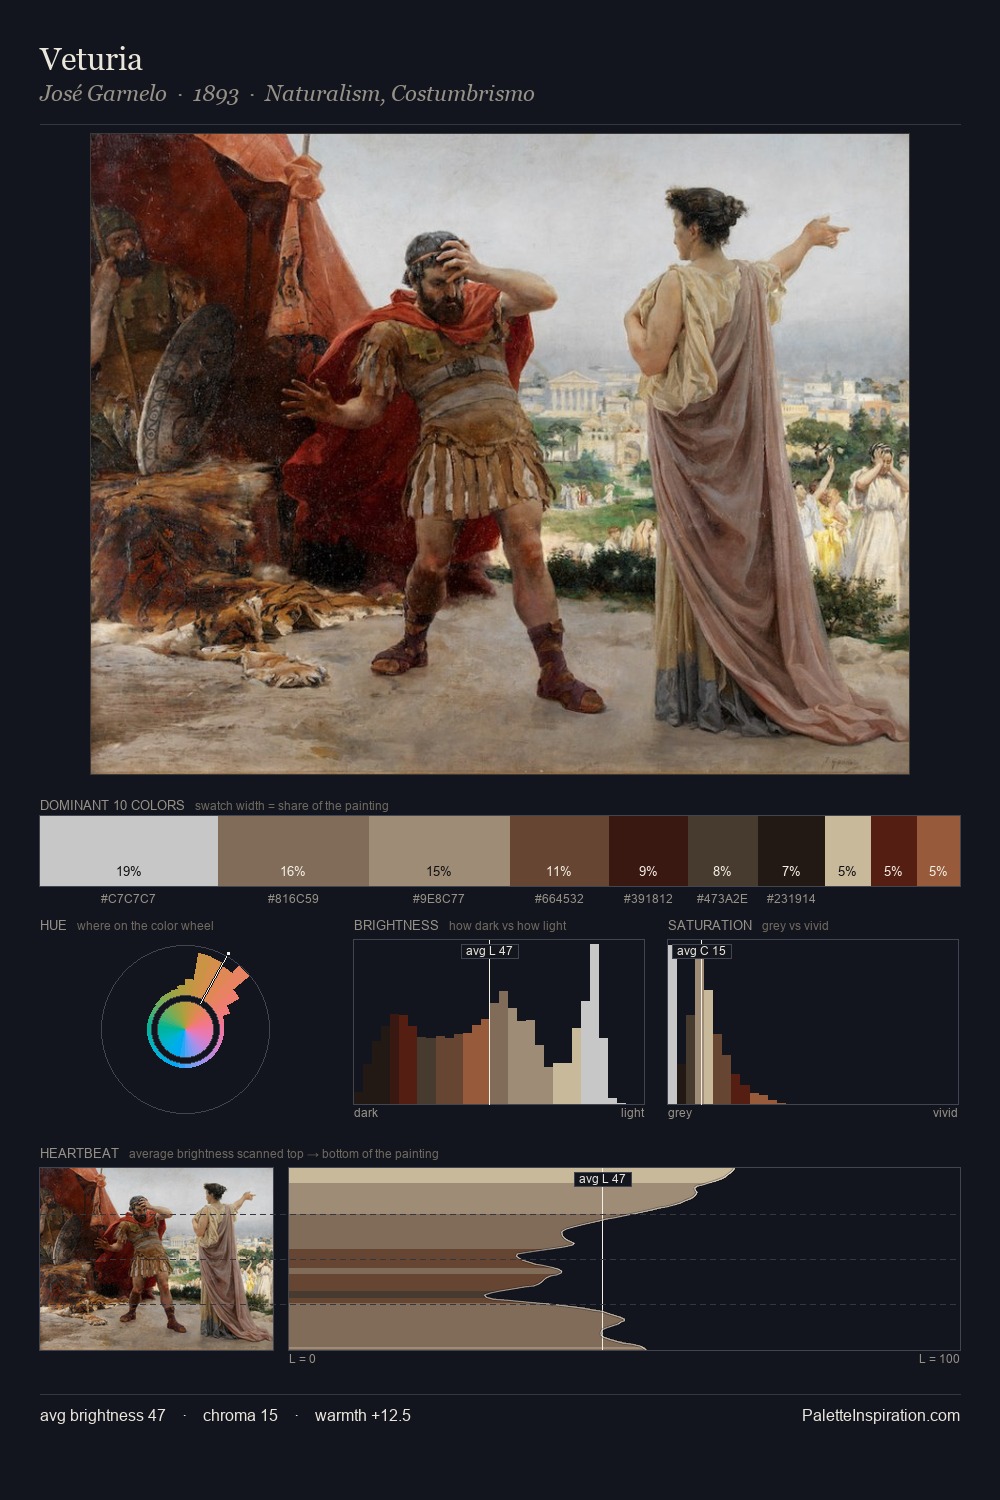This screenshot has width=1000, height=1500.
Task: Click the 'dark' axis label under brightness
Action: click(366, 1113)
